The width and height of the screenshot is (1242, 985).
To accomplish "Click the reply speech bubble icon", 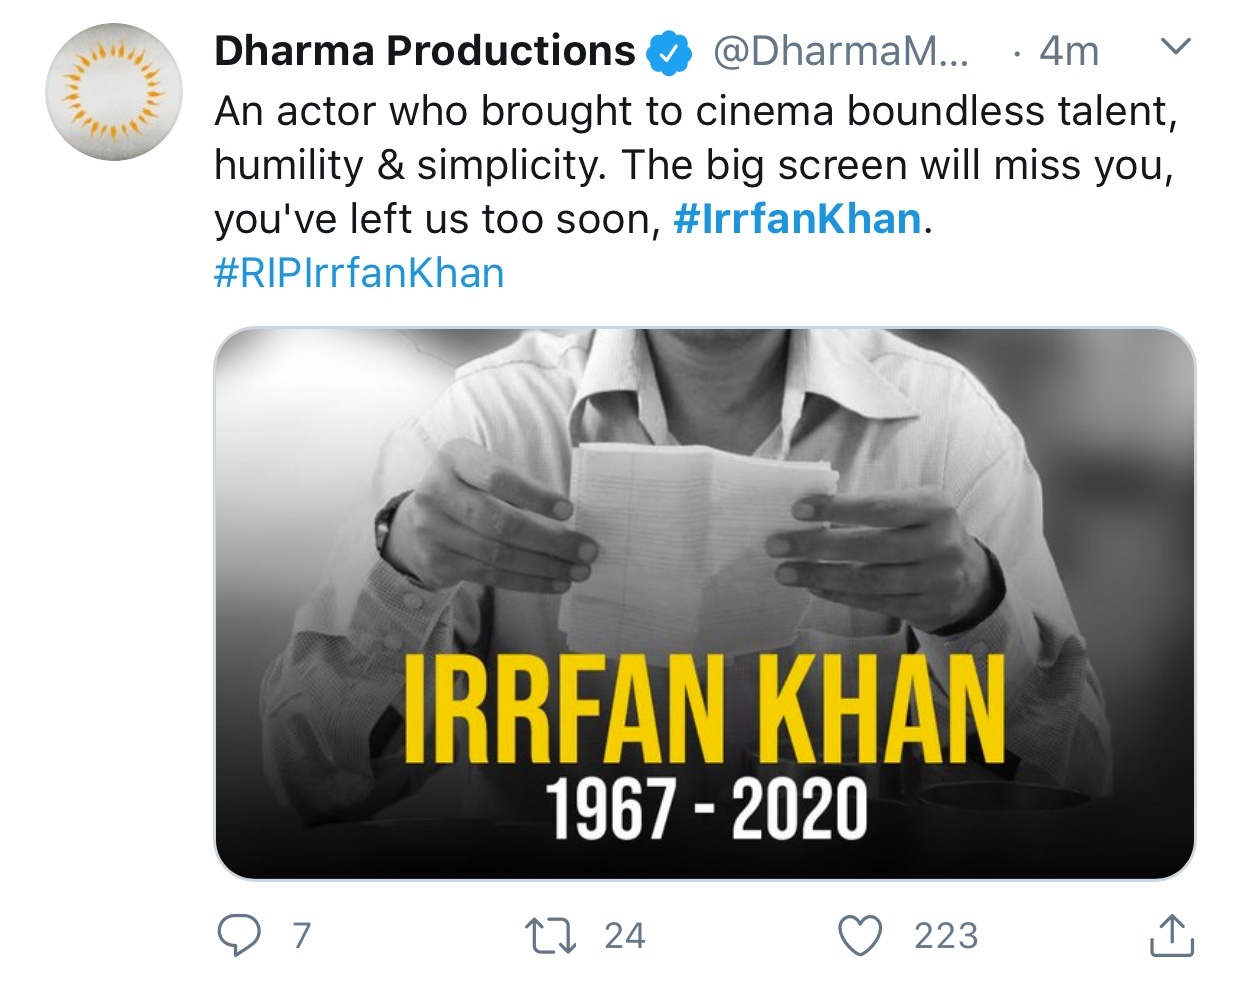I will click(x=239, y=936).
